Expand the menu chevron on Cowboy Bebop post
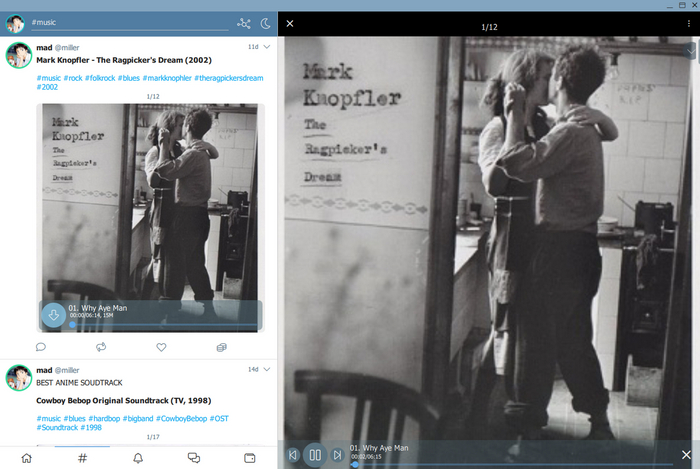This screenshot has width=700, height=469. pyautogui.click(x=267, y=369)
